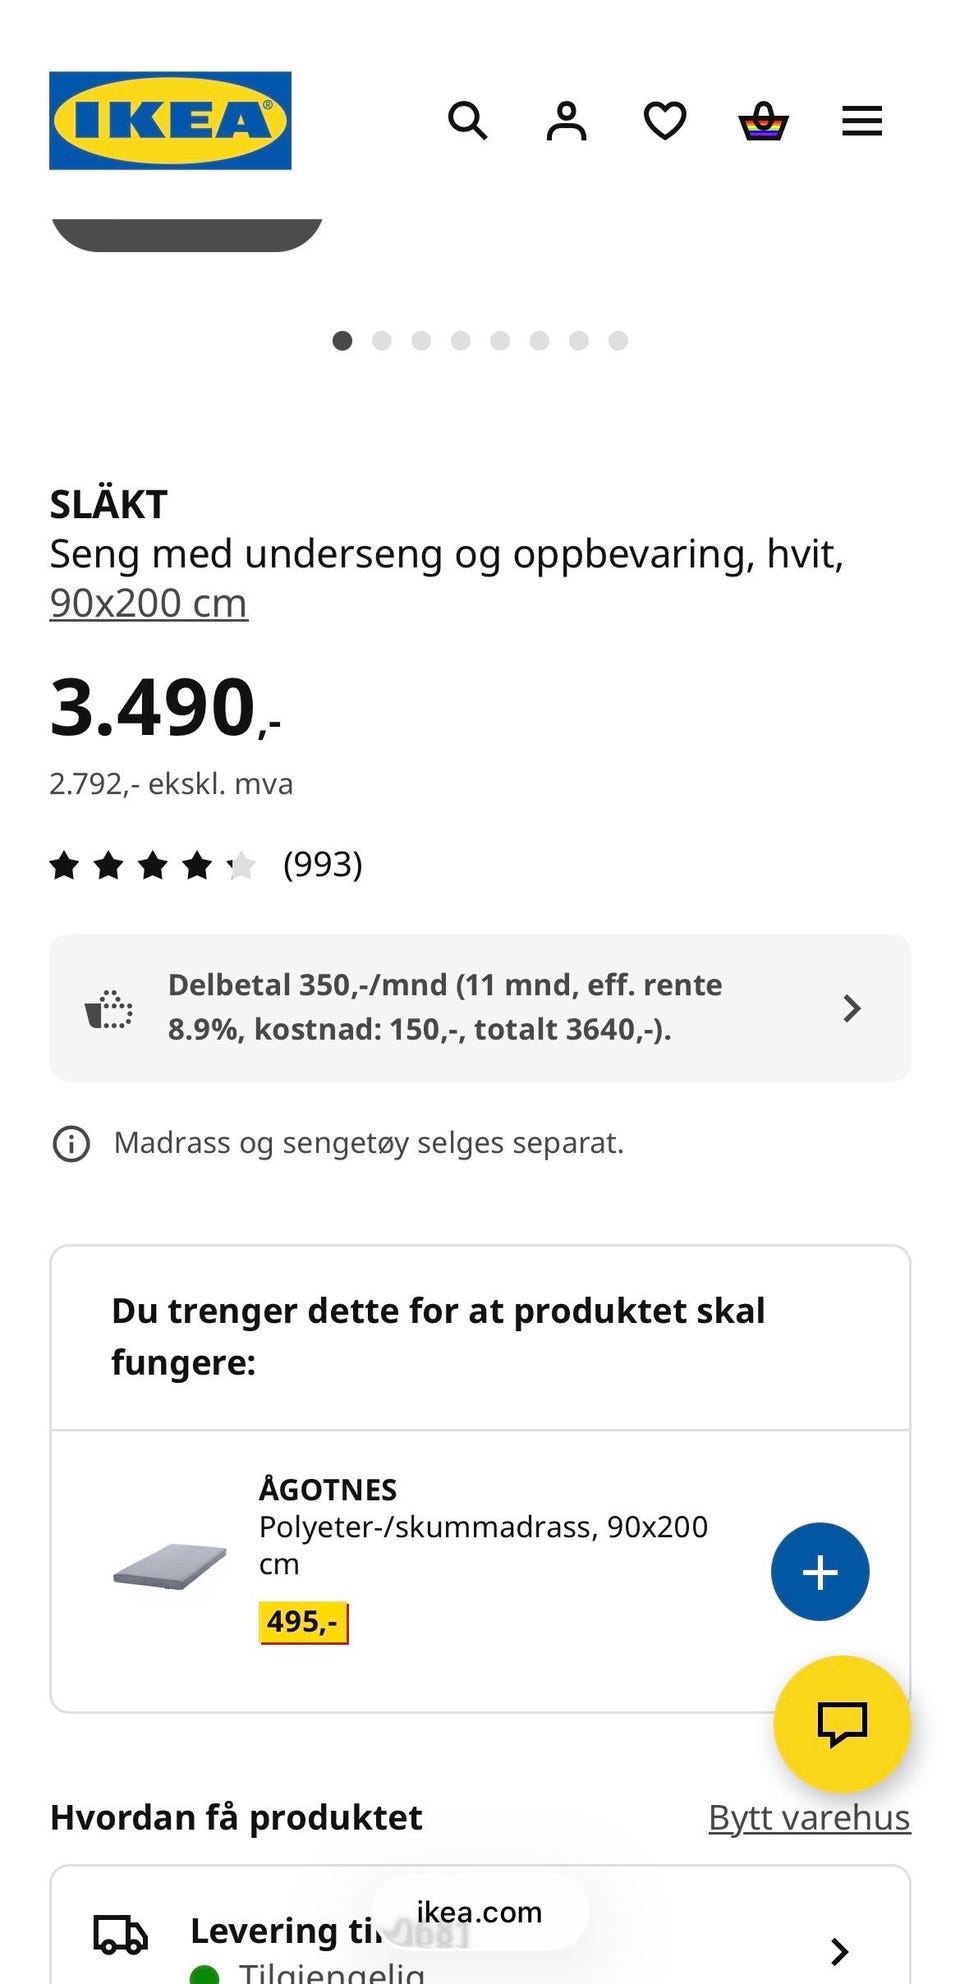960x1984 pixels.
Task: Select the fourth image carousel dot
Action: click(x=460, y=341)
